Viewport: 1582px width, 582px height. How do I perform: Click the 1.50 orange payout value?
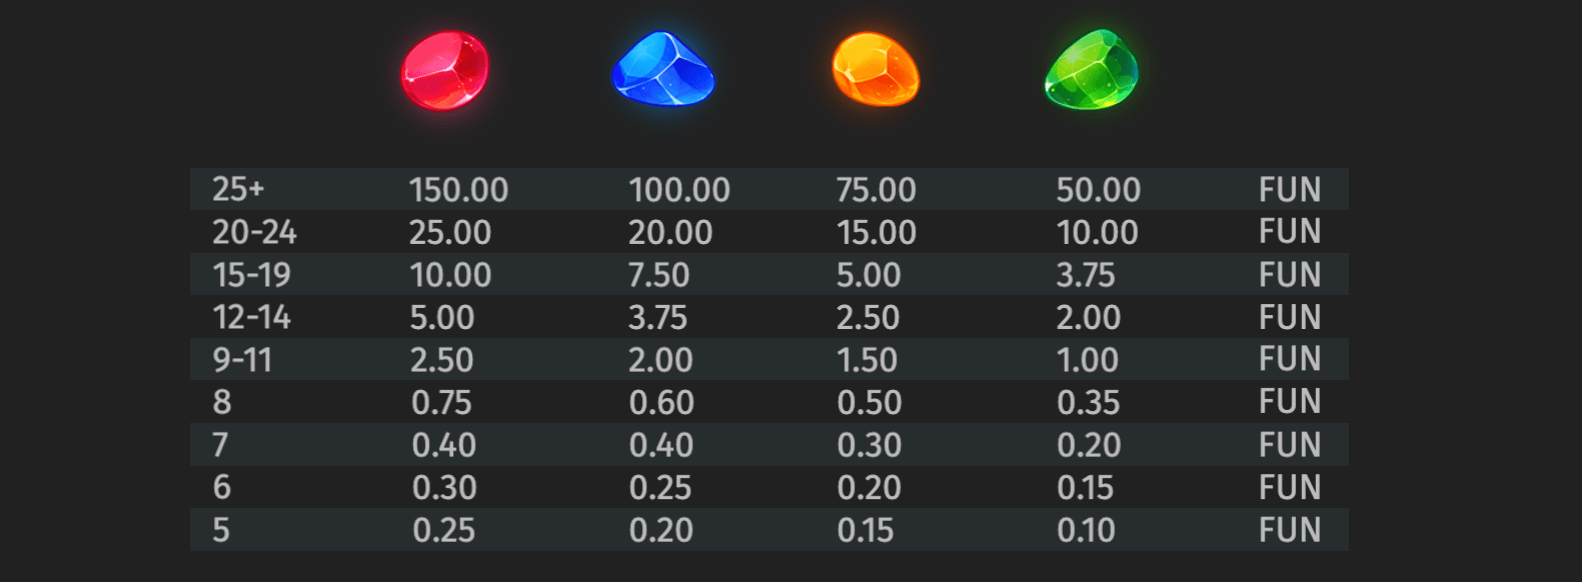click(866, 360)
